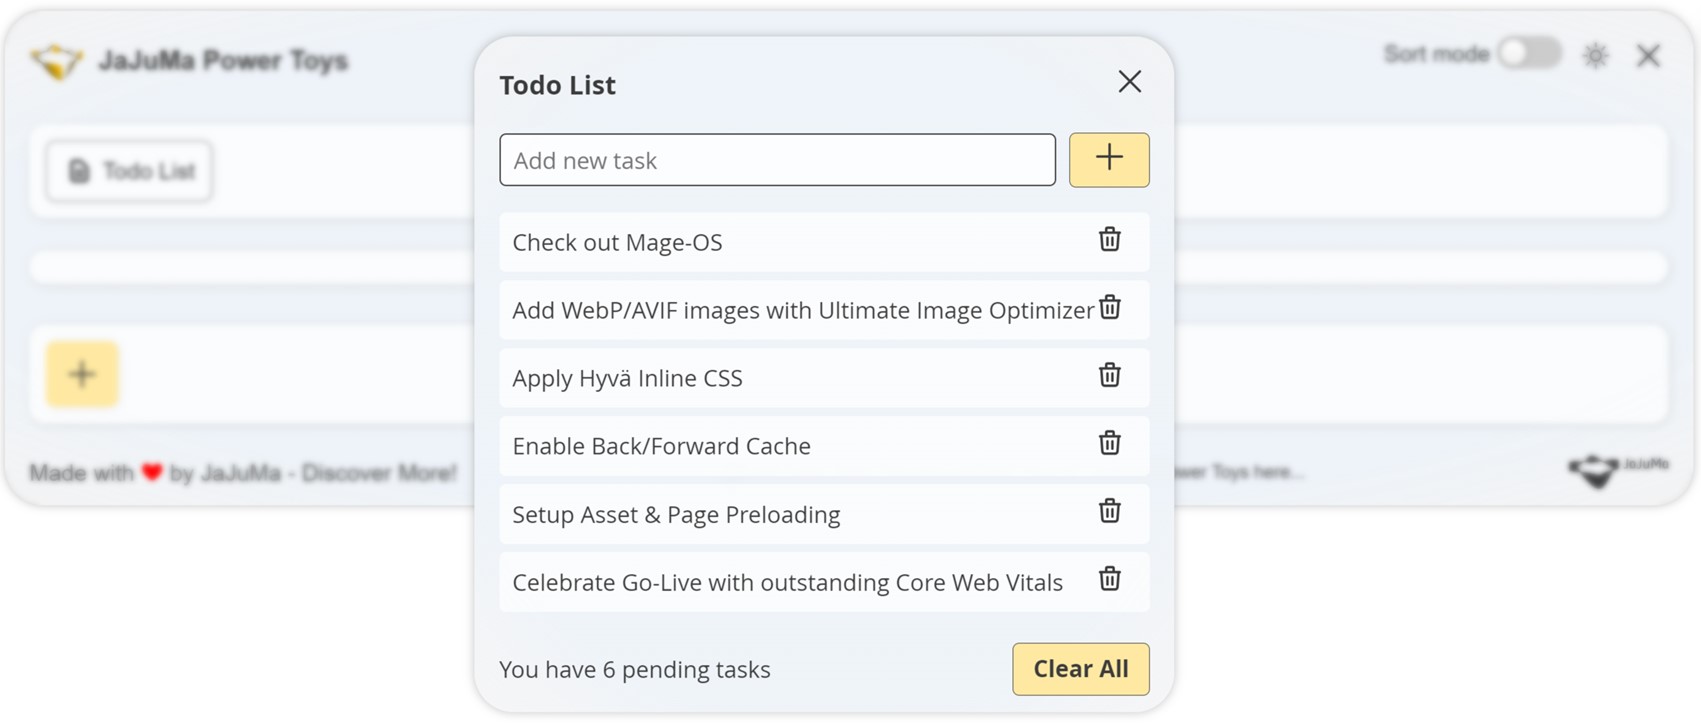
Task: Click the background yellow plus tile
Action: pos(82,375)
